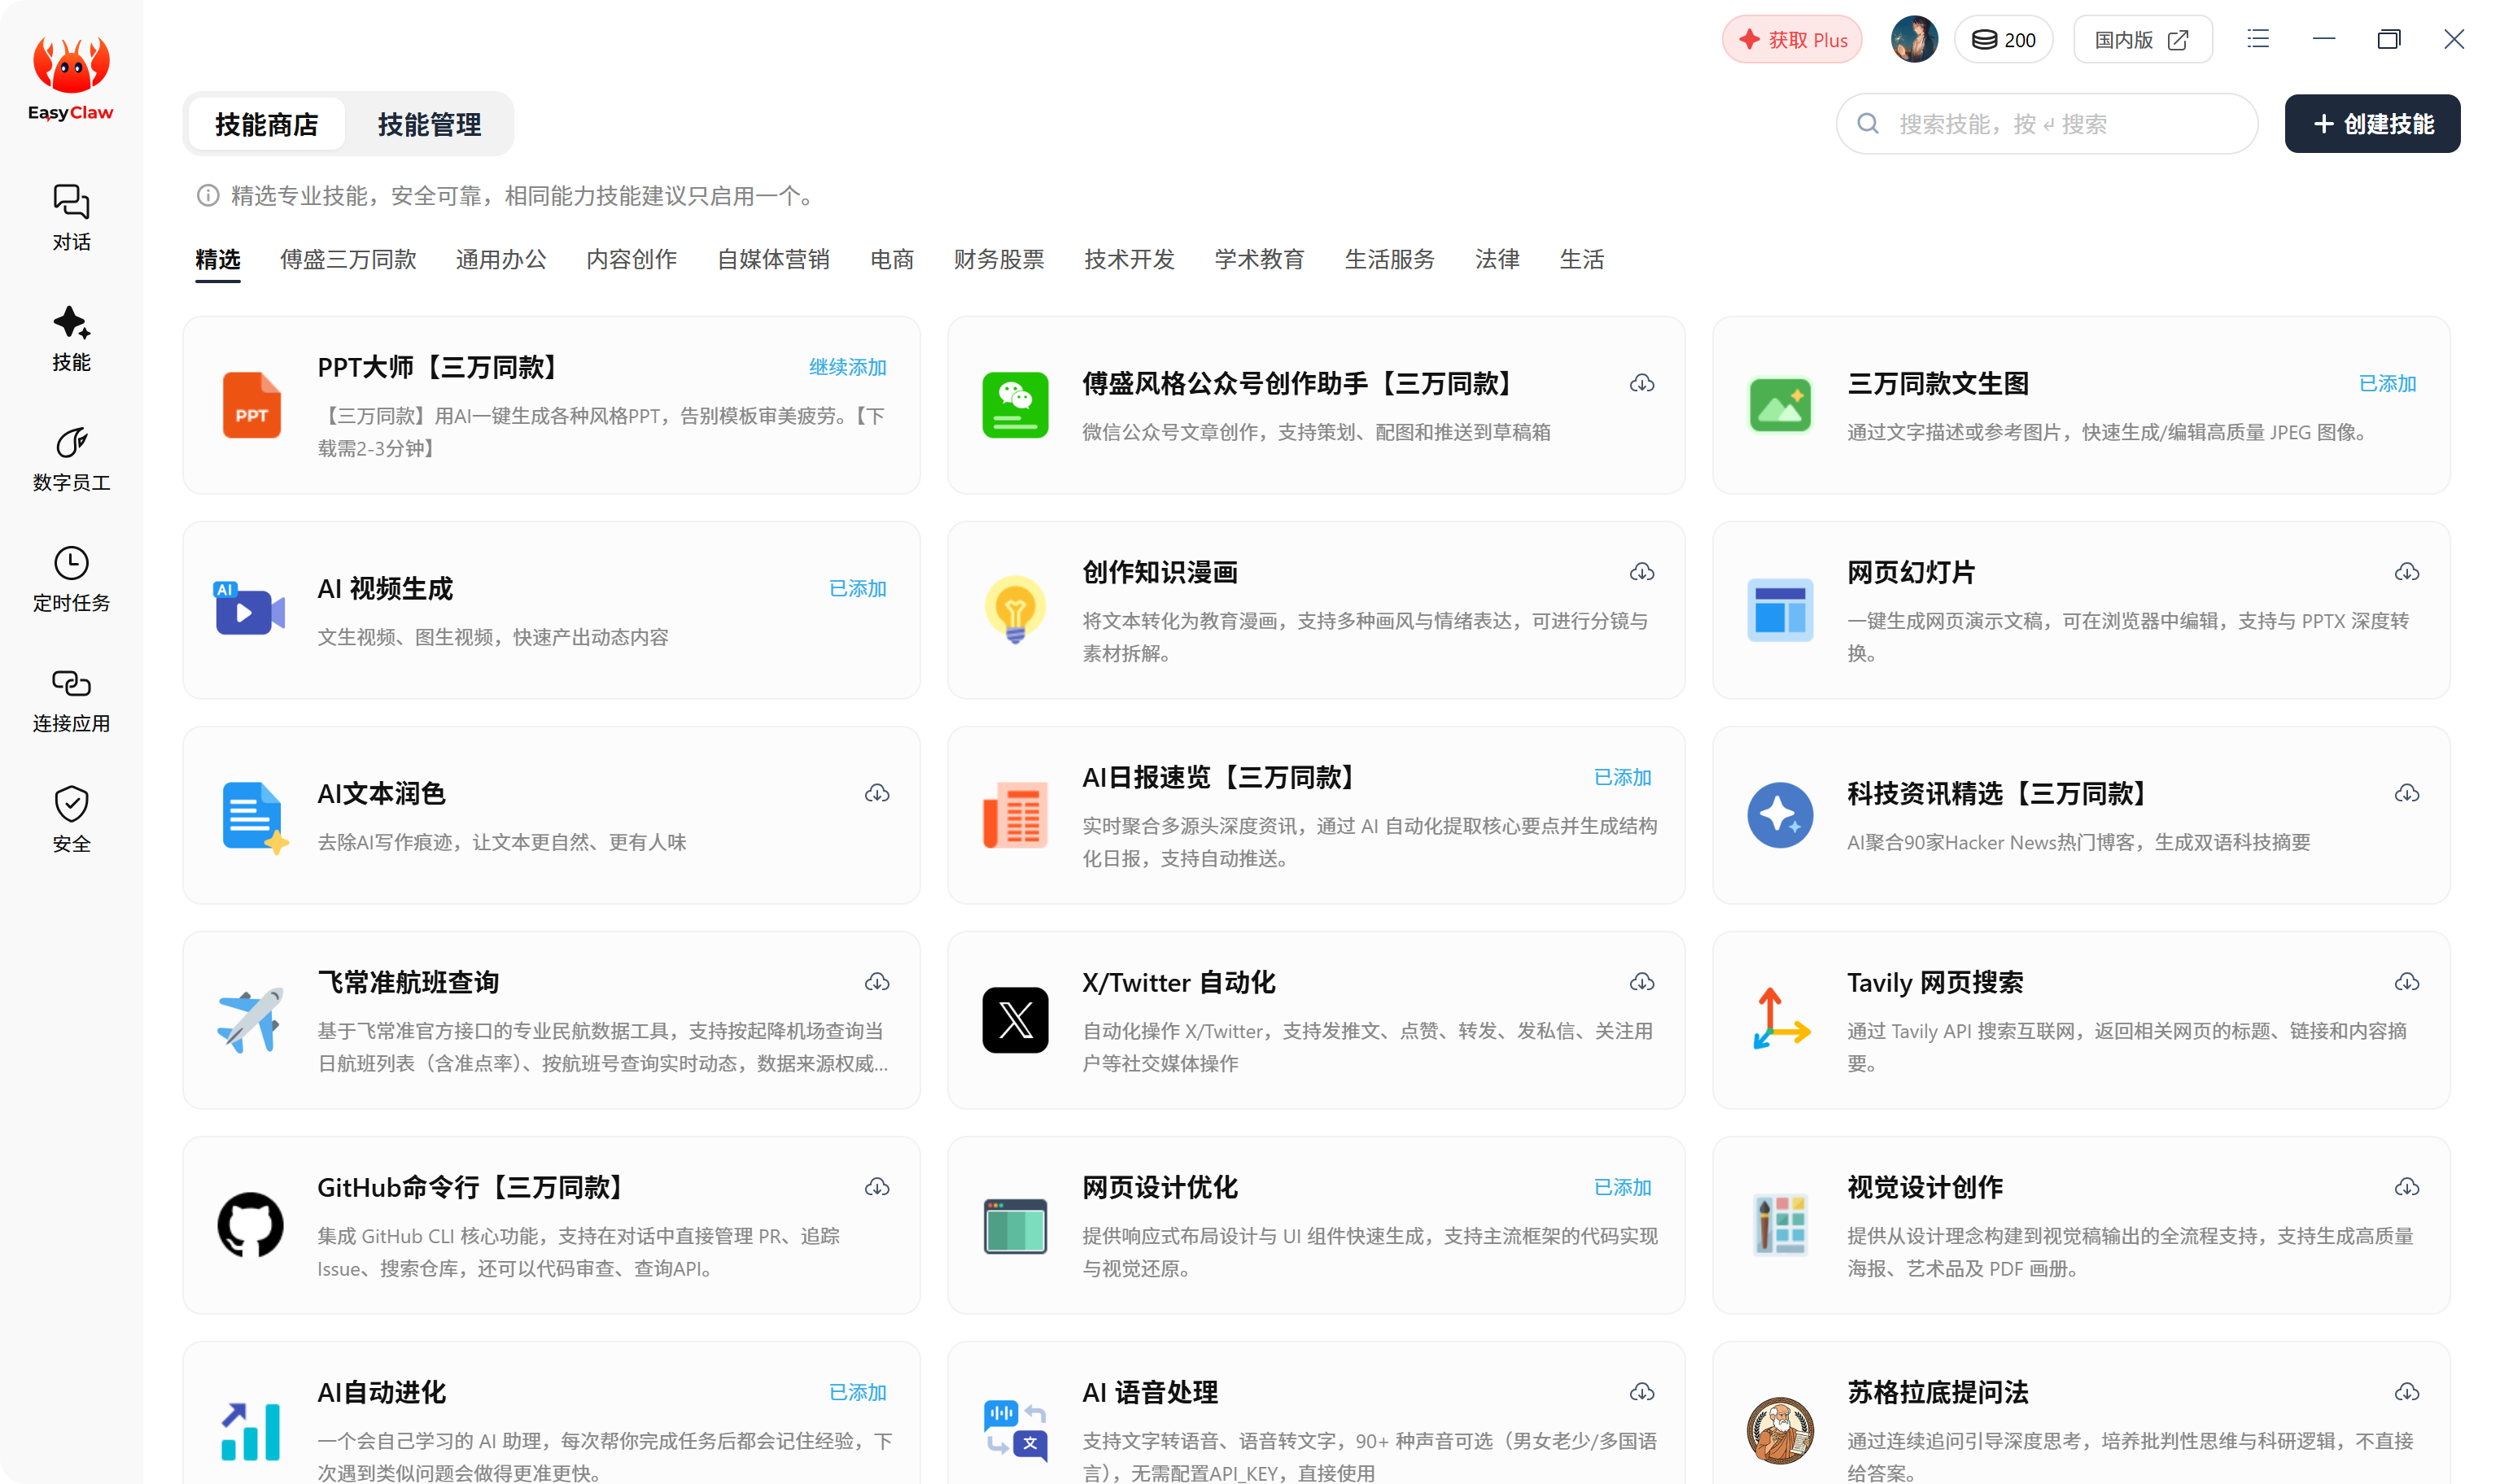The height and width of the screenshot is (1484, 2500).
Task: Open the list menu icon in title bar
Action: click(x=2257, y=39)
